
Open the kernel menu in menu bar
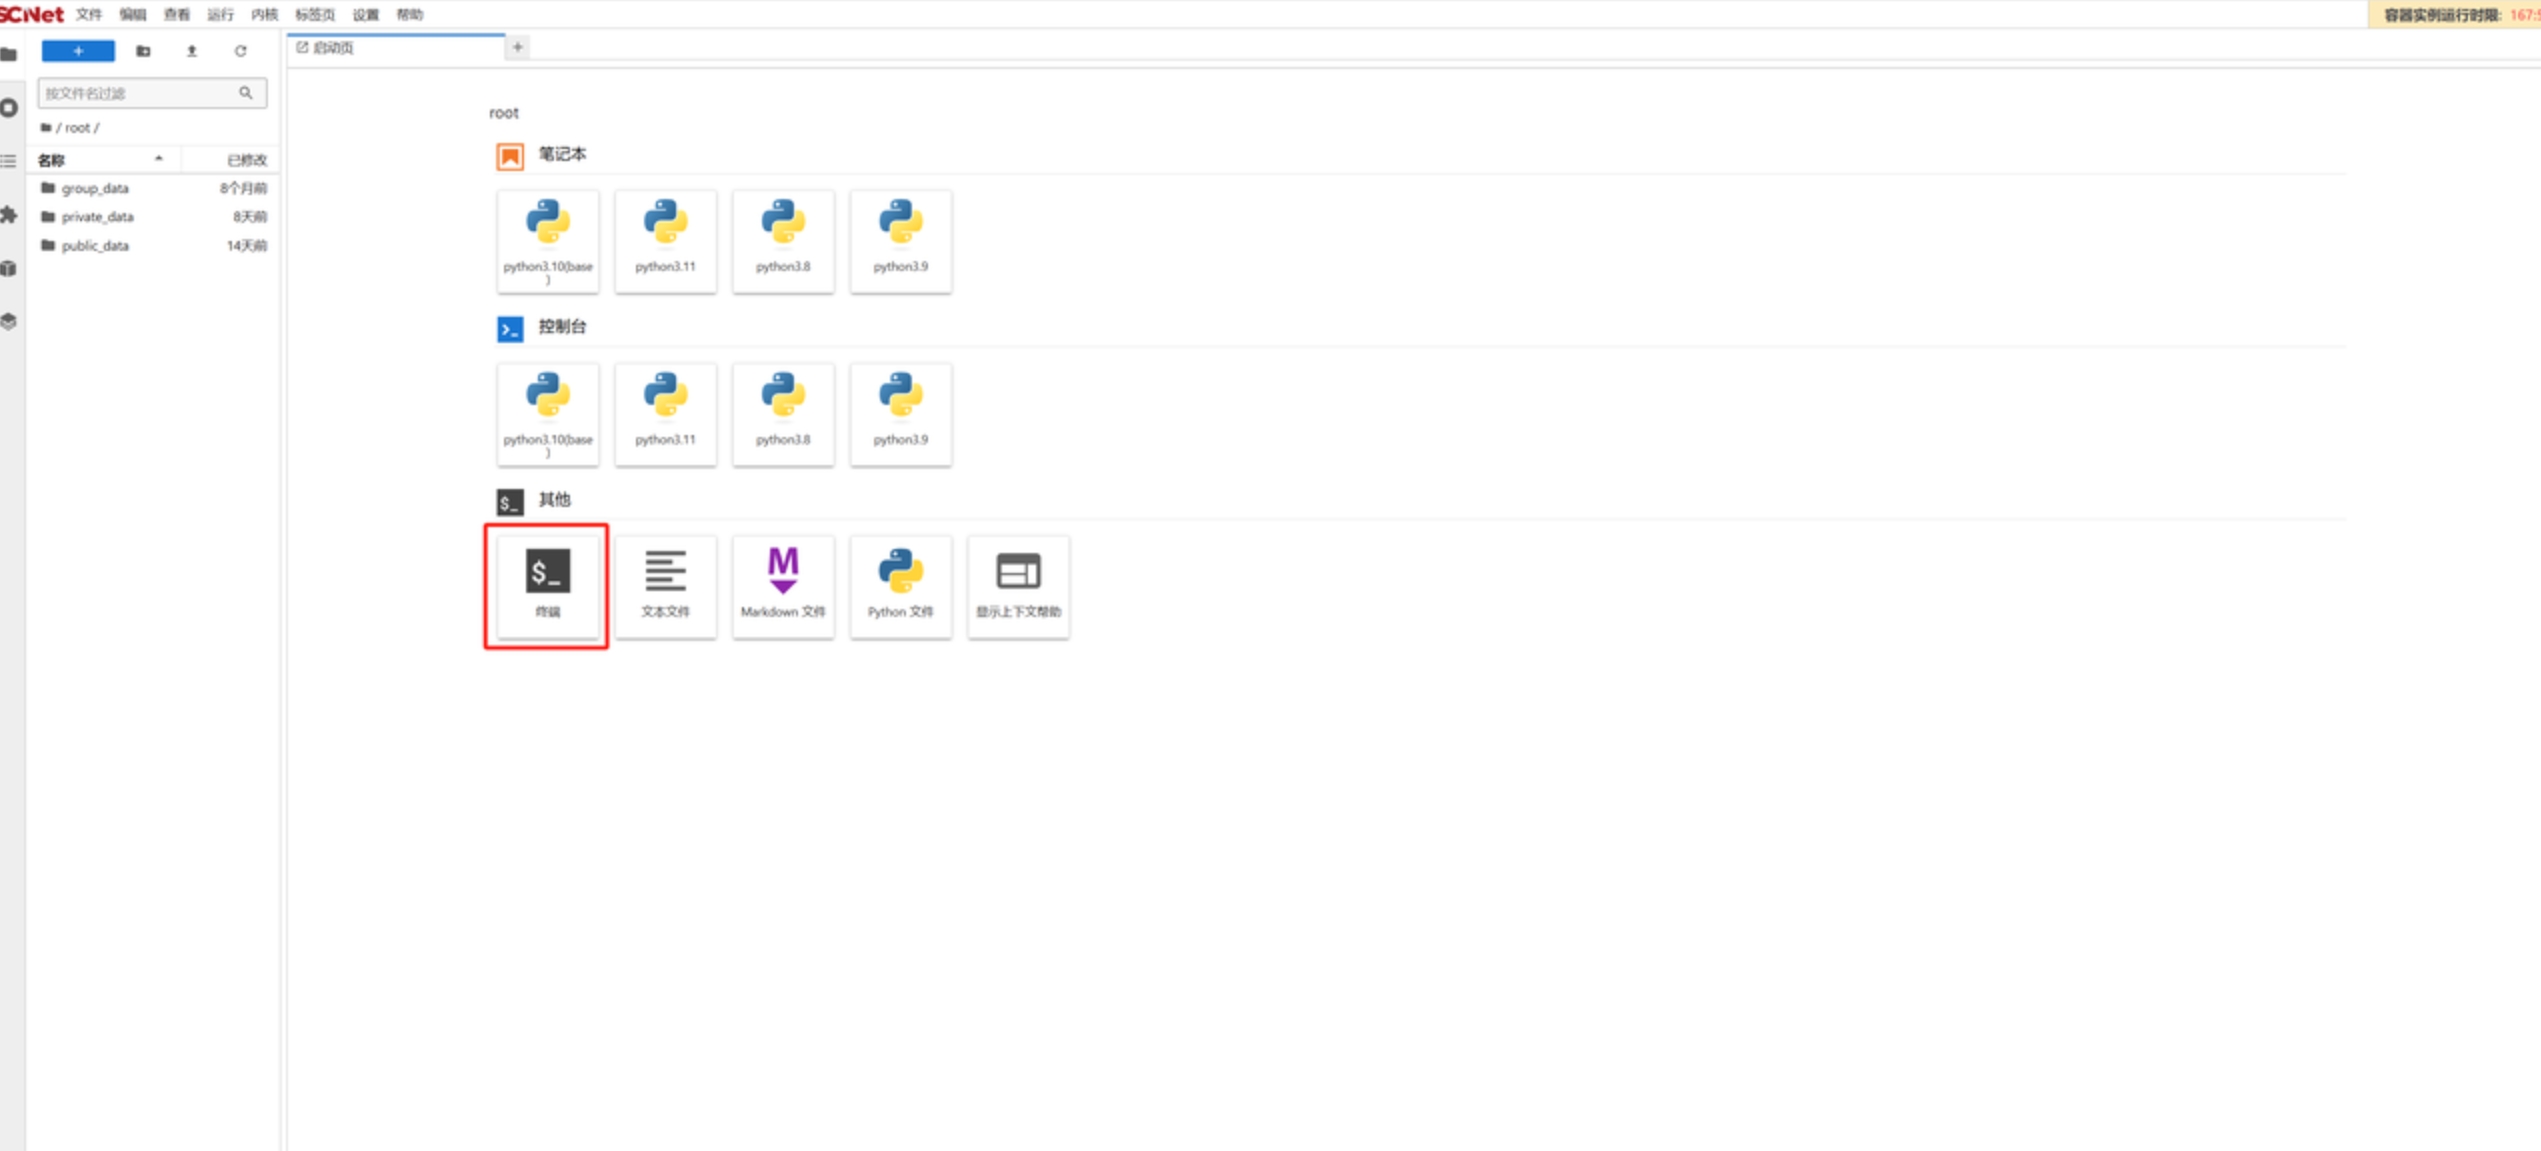click(264, 14)
